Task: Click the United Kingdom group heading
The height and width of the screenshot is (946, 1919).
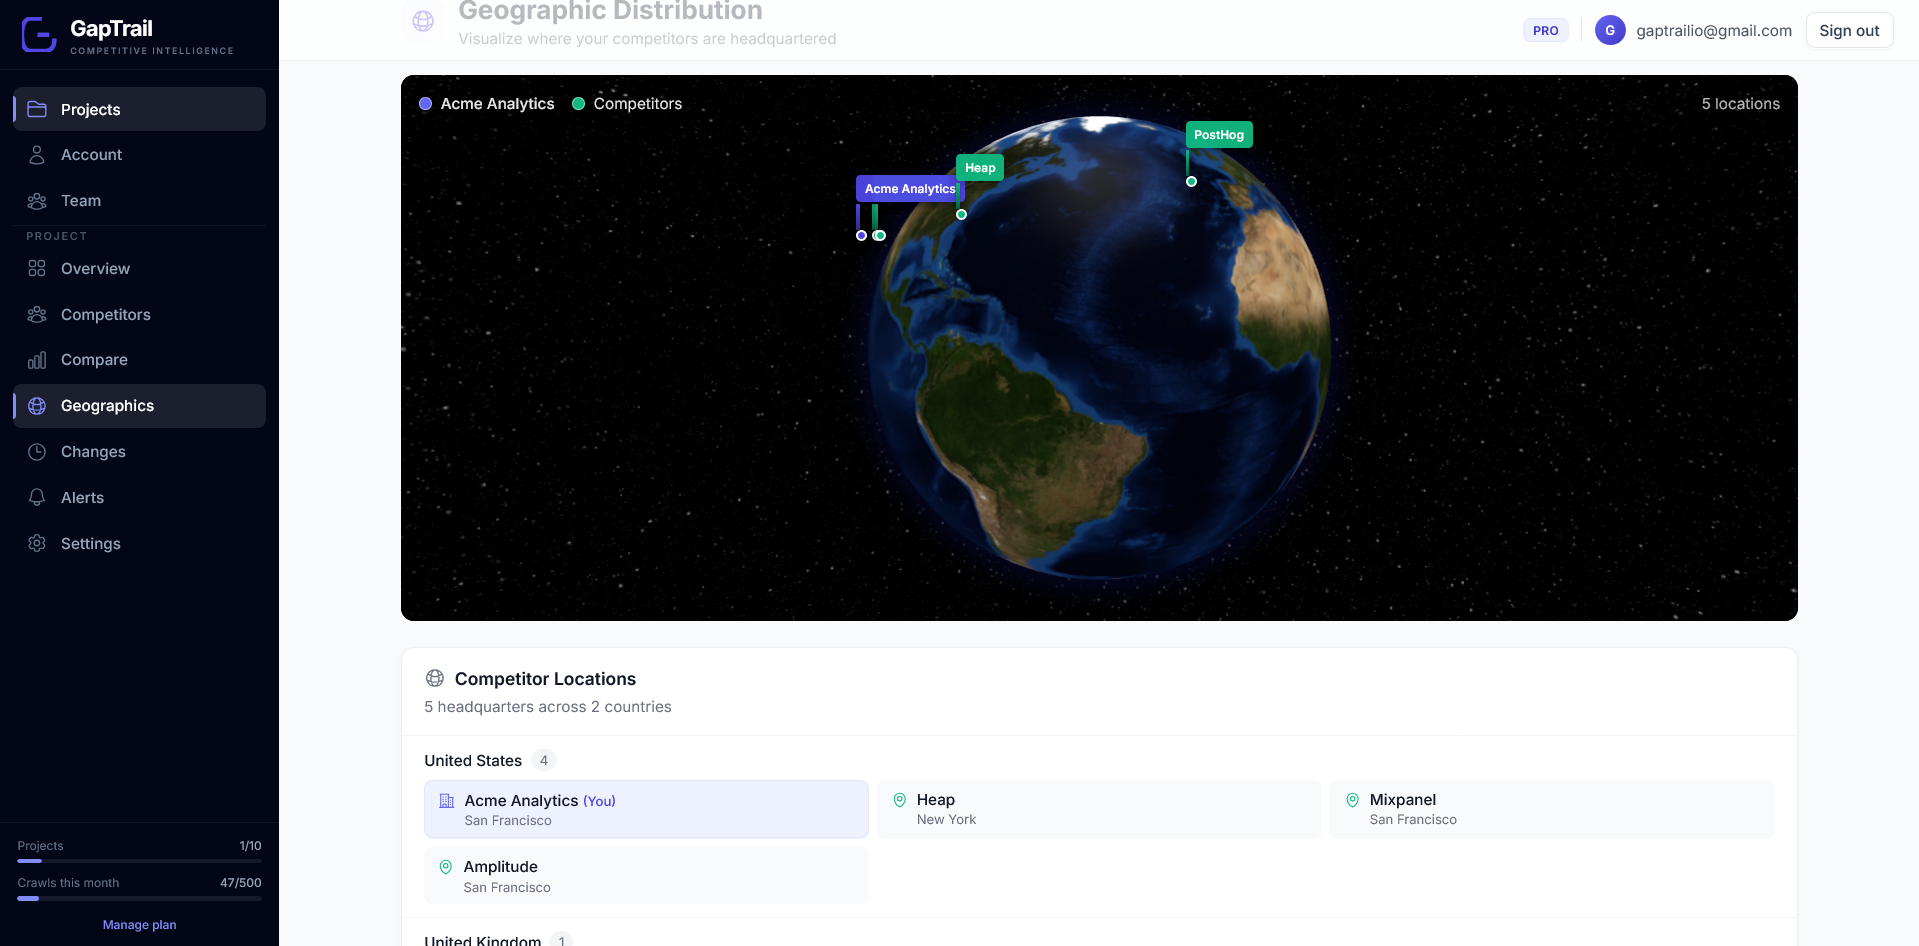Action: 482,940
